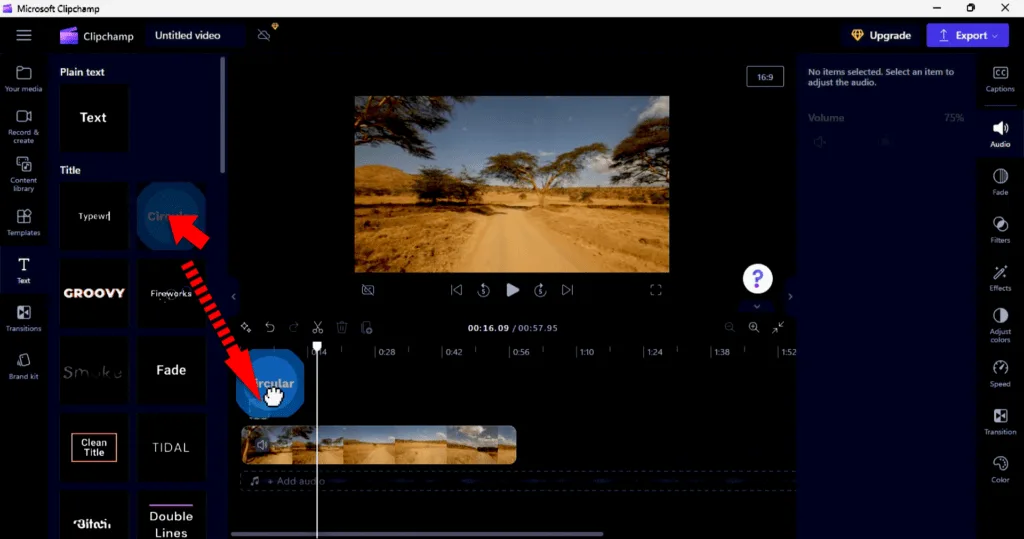
Task: Open Brand kit panel
Action: click(x=24, y=366)
